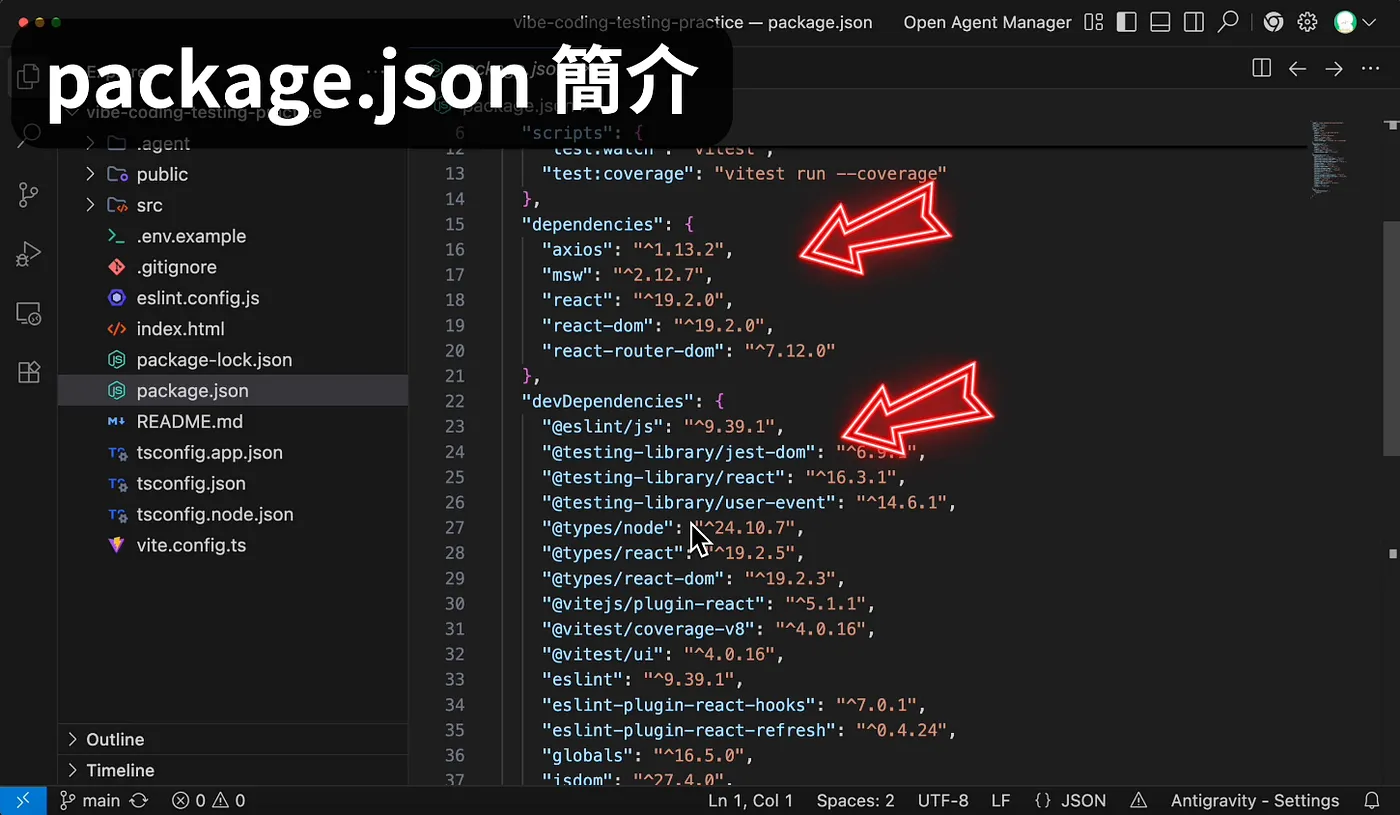Image resolution: width=1400 pixels, height=815 pixels.
Task: Click the warning triangle next to JSON
Action: [x=1138, y=801]
